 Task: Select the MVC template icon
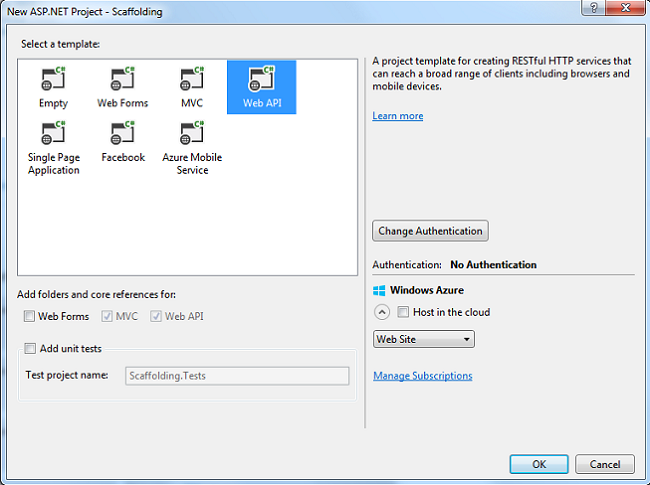pyautogui.click(x=192, y=79)
